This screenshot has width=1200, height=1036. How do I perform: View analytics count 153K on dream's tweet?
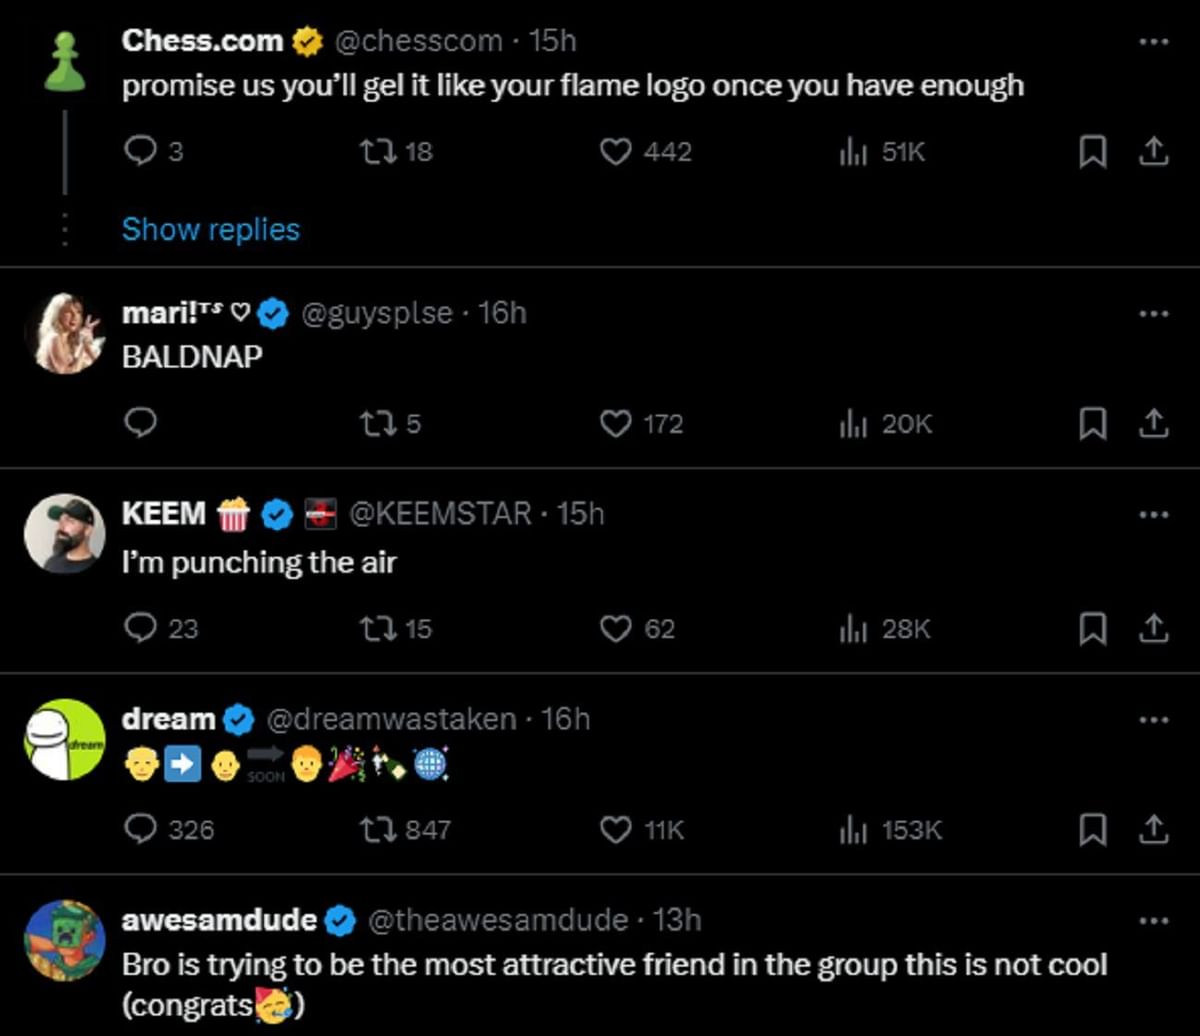pyautogui.click(x=886, y=830)
